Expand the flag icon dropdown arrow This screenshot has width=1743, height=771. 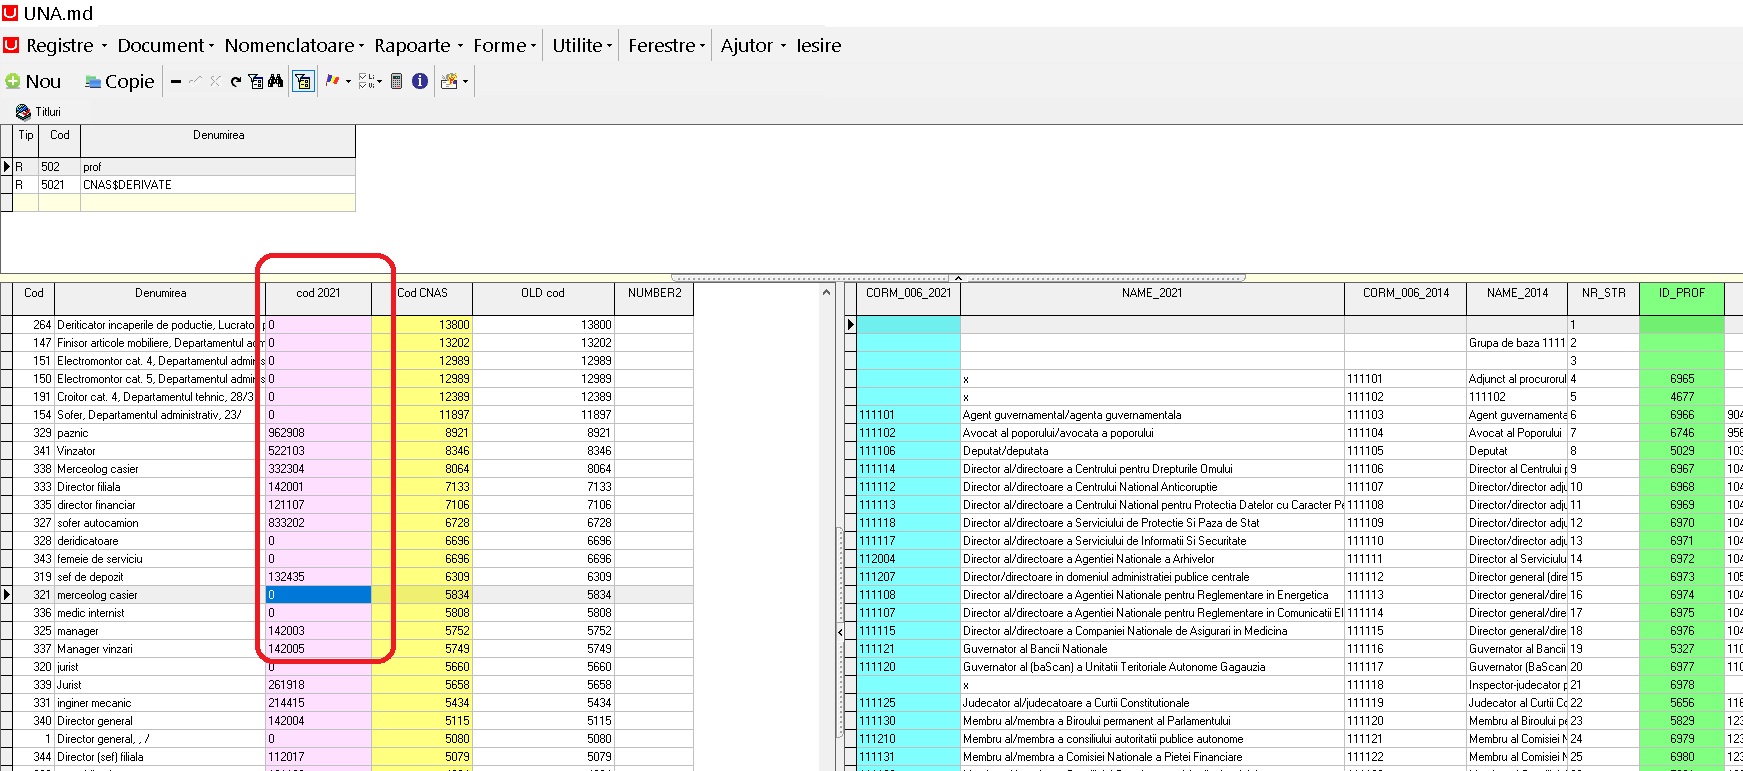pos(348,82)
